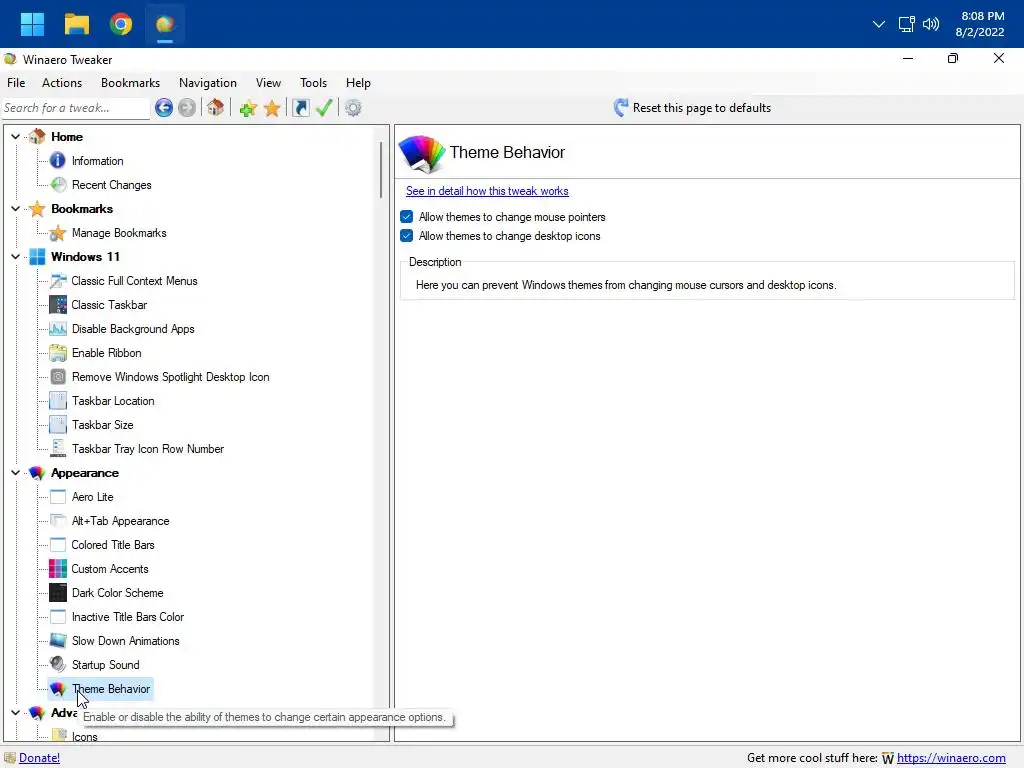Uncheck Allow themes to change desktop icons
The image size is (1024, 768).
[407, 236]
